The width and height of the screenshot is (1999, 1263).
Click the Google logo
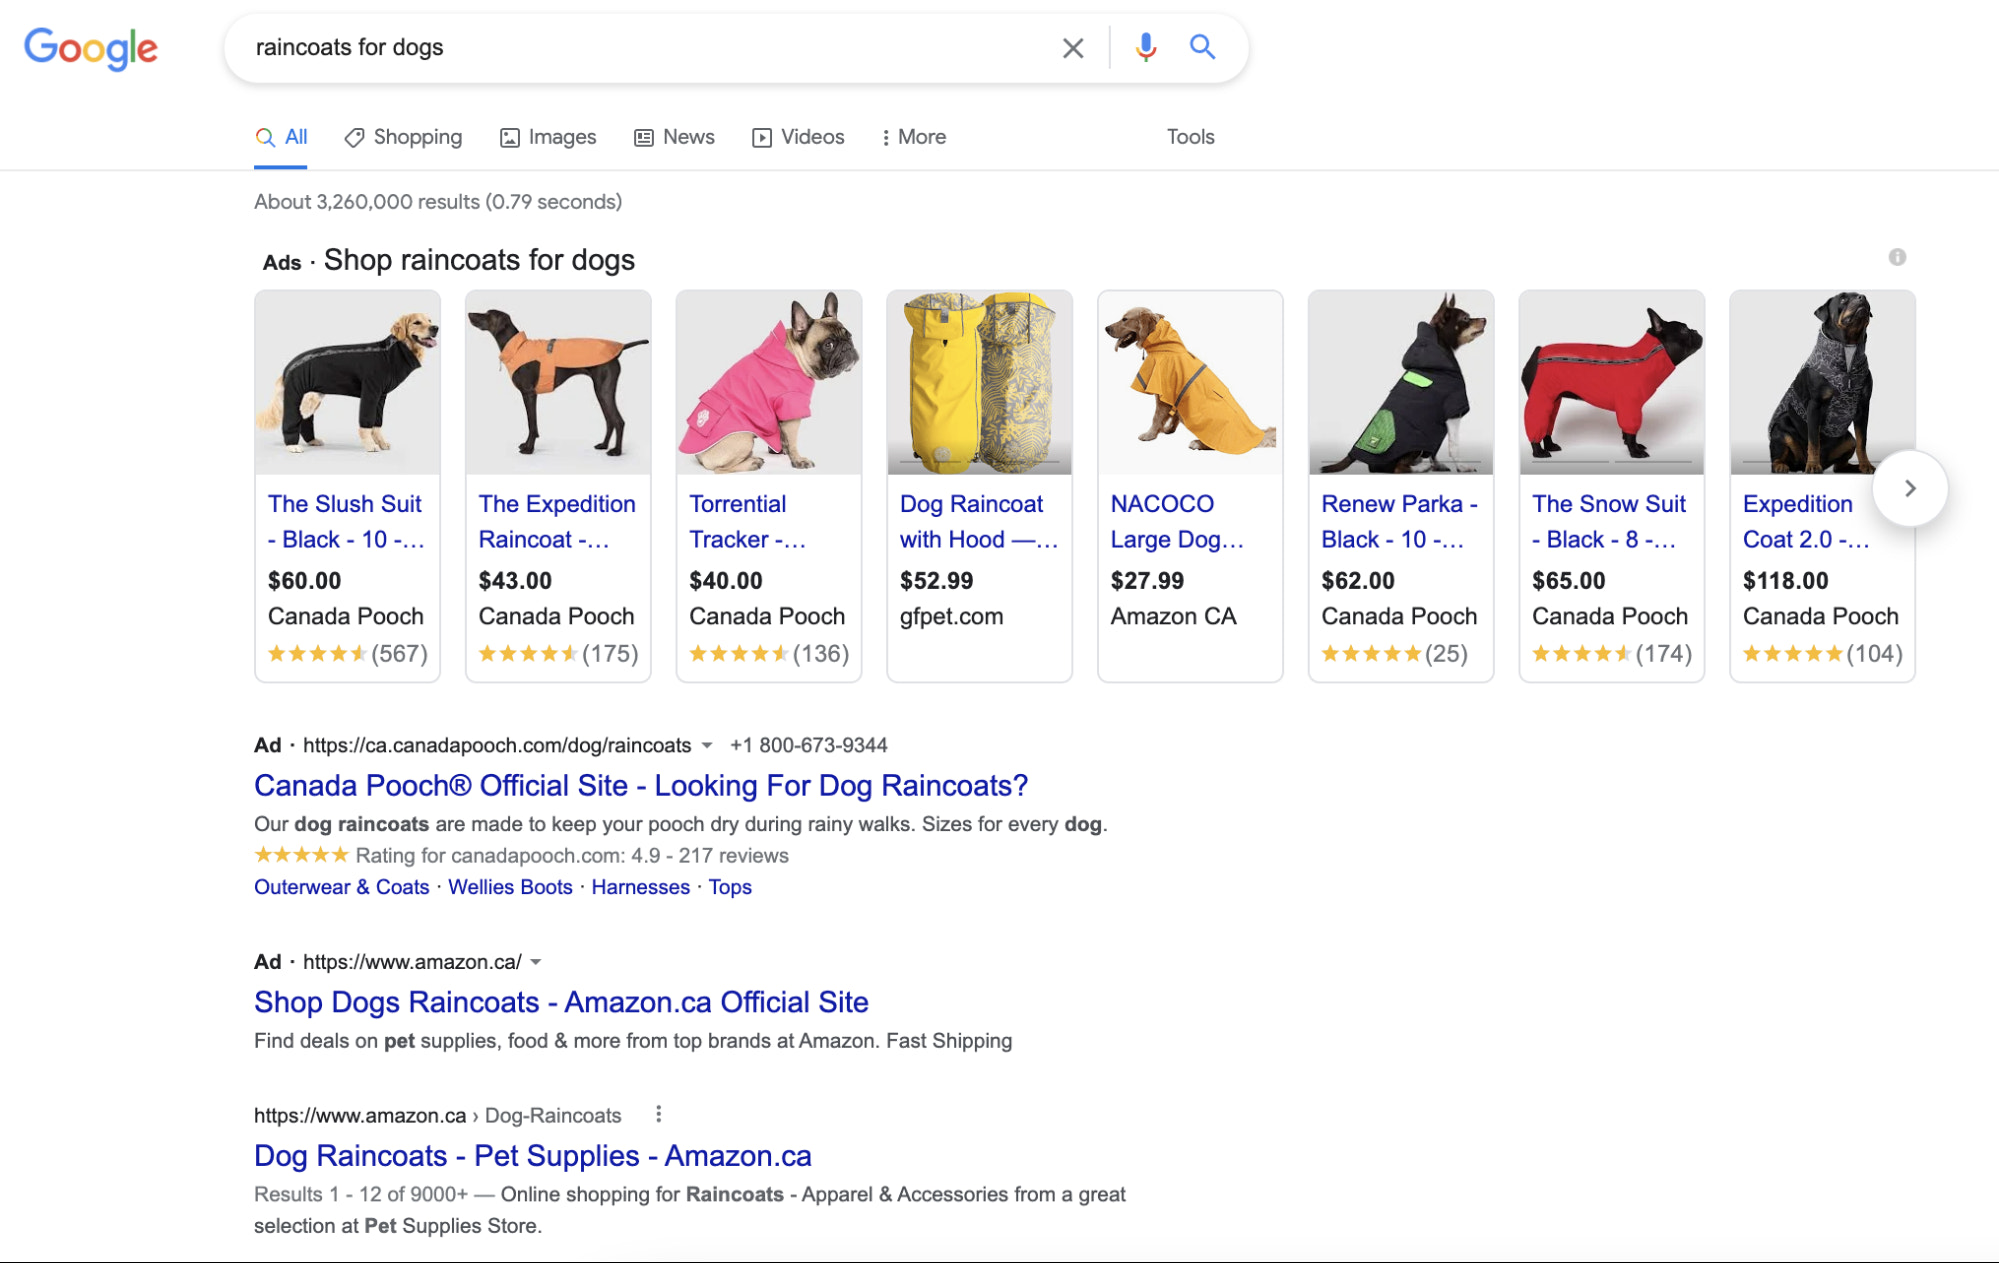coord(90,48)
